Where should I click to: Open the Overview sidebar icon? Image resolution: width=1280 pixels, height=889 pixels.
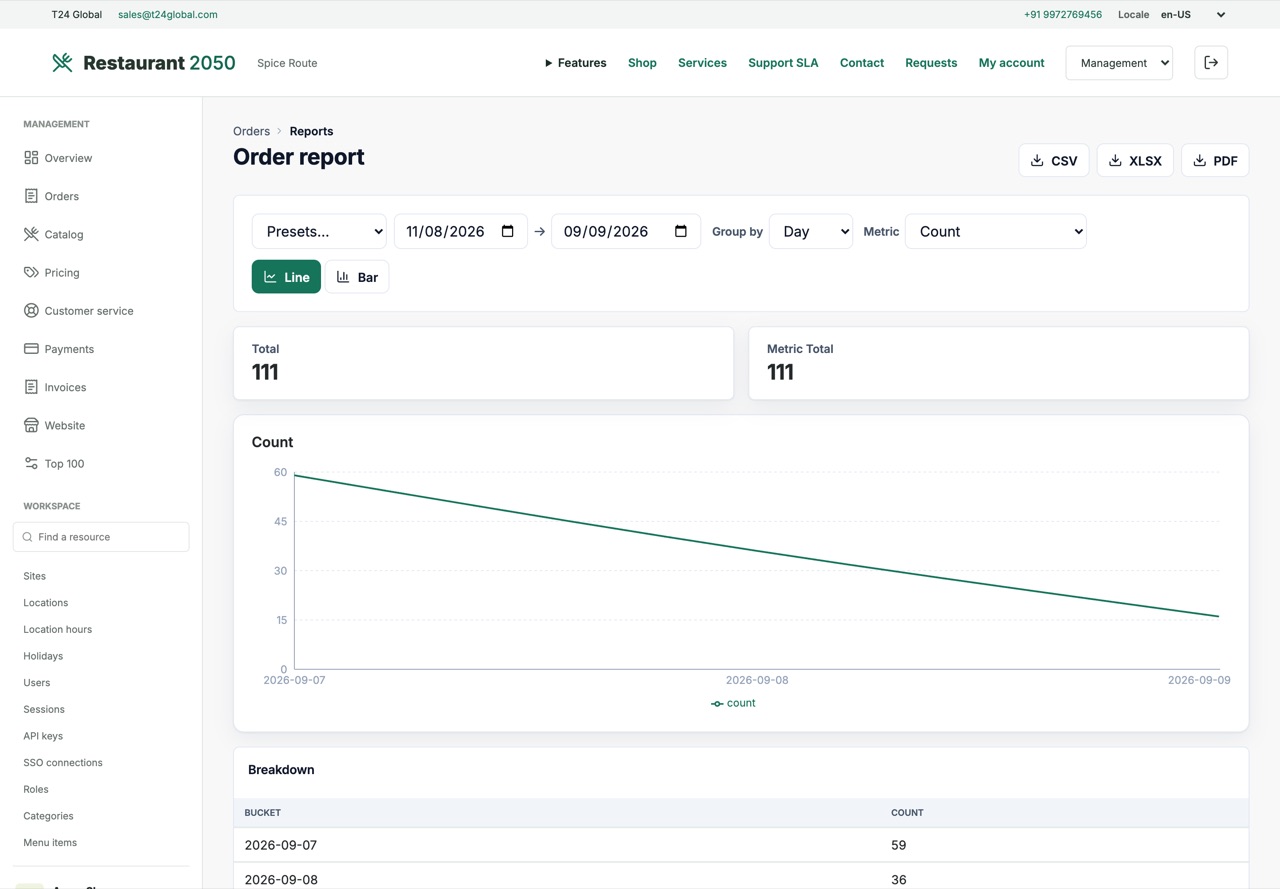[x=31, y=158]
